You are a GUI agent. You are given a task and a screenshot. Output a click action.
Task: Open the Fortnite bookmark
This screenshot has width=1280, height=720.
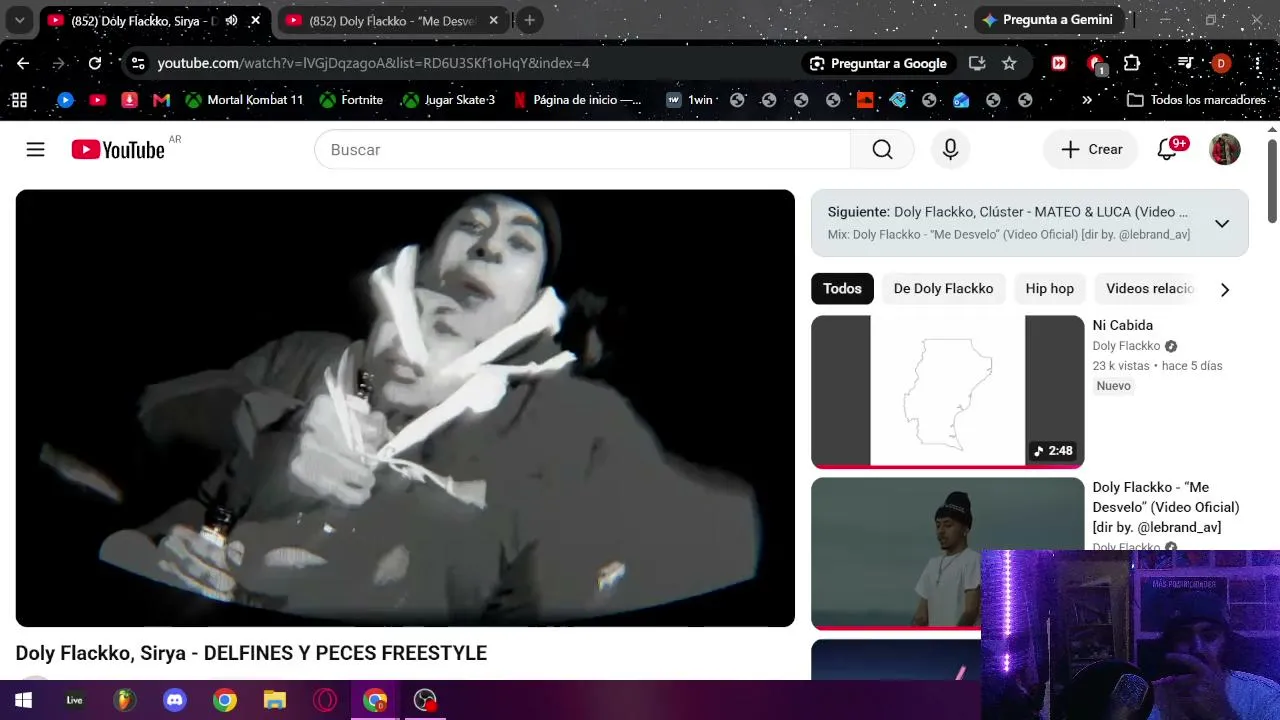(351, 100)
